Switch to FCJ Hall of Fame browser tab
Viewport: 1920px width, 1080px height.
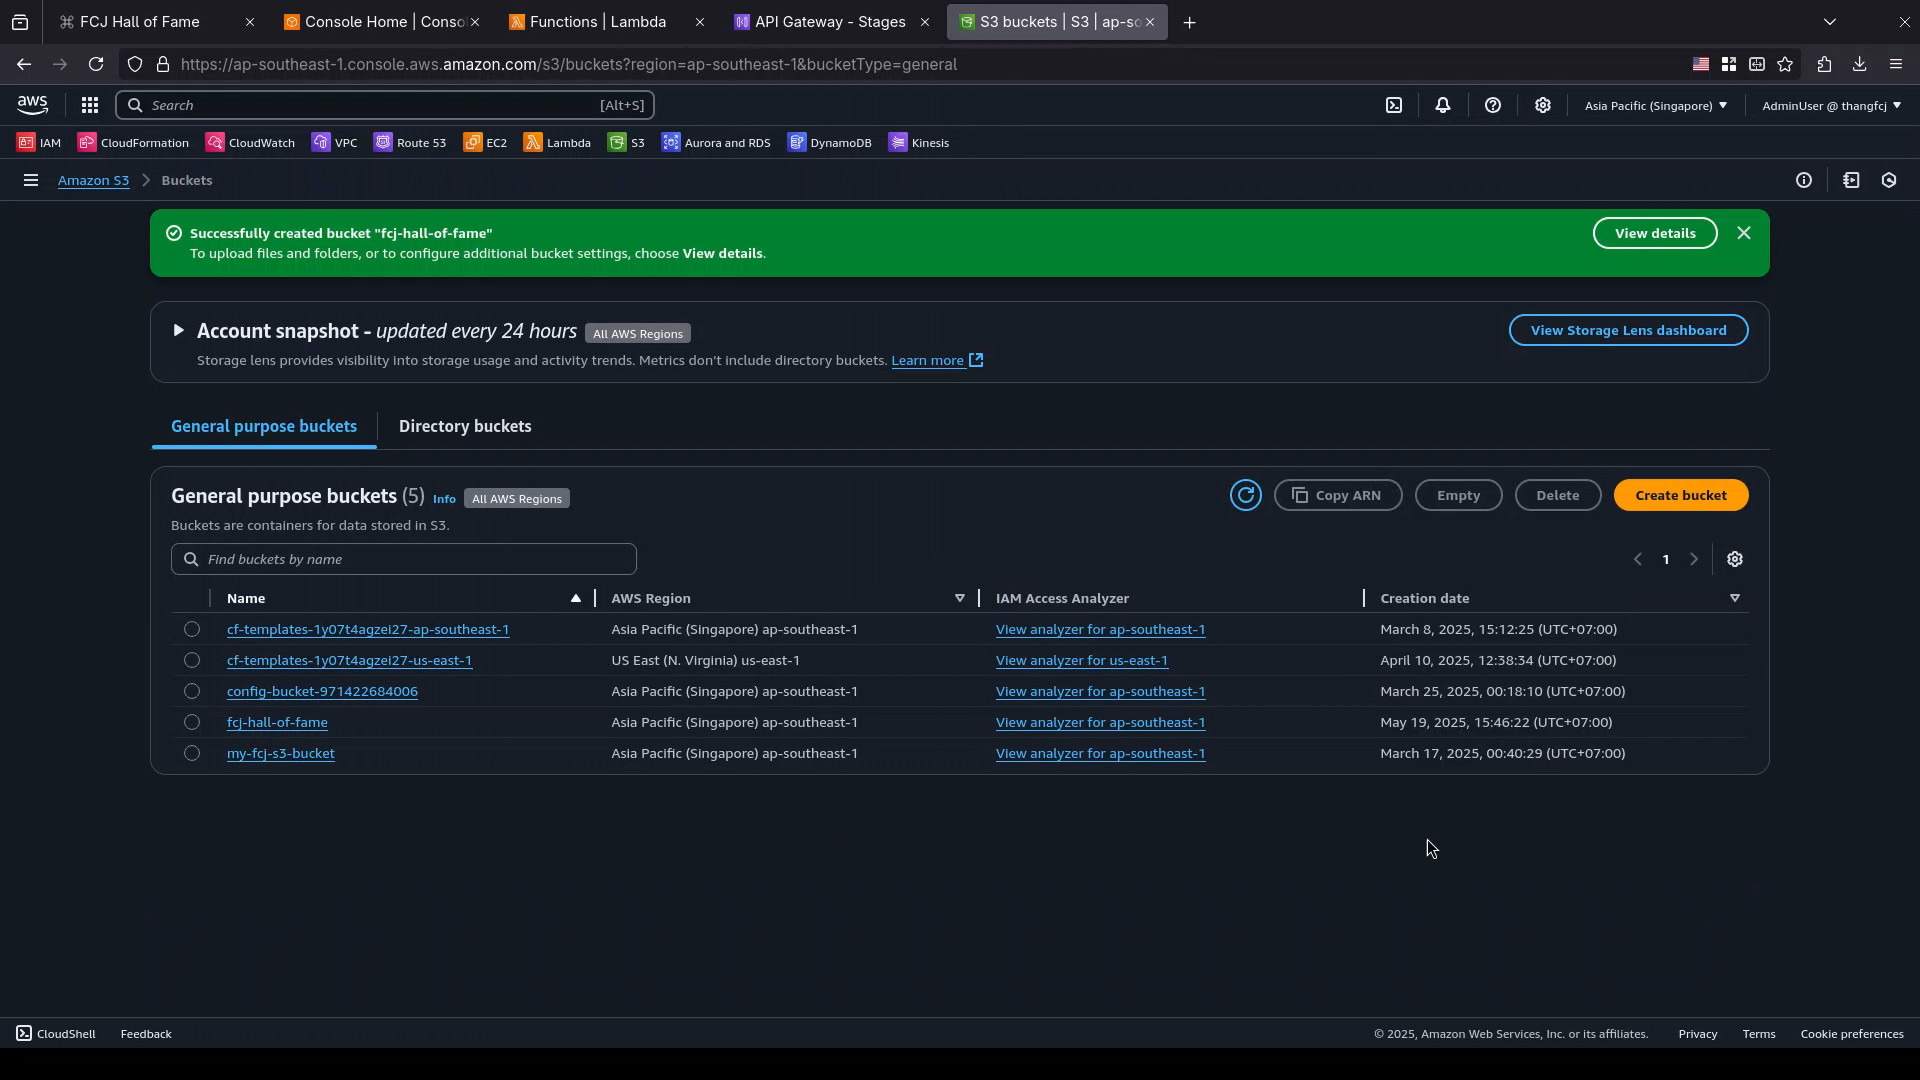(x=157, y=22)
